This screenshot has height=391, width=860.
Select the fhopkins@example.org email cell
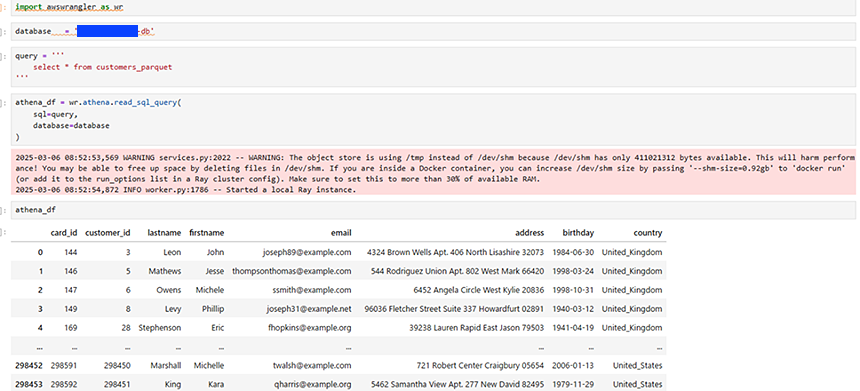[x=310, y=328]
